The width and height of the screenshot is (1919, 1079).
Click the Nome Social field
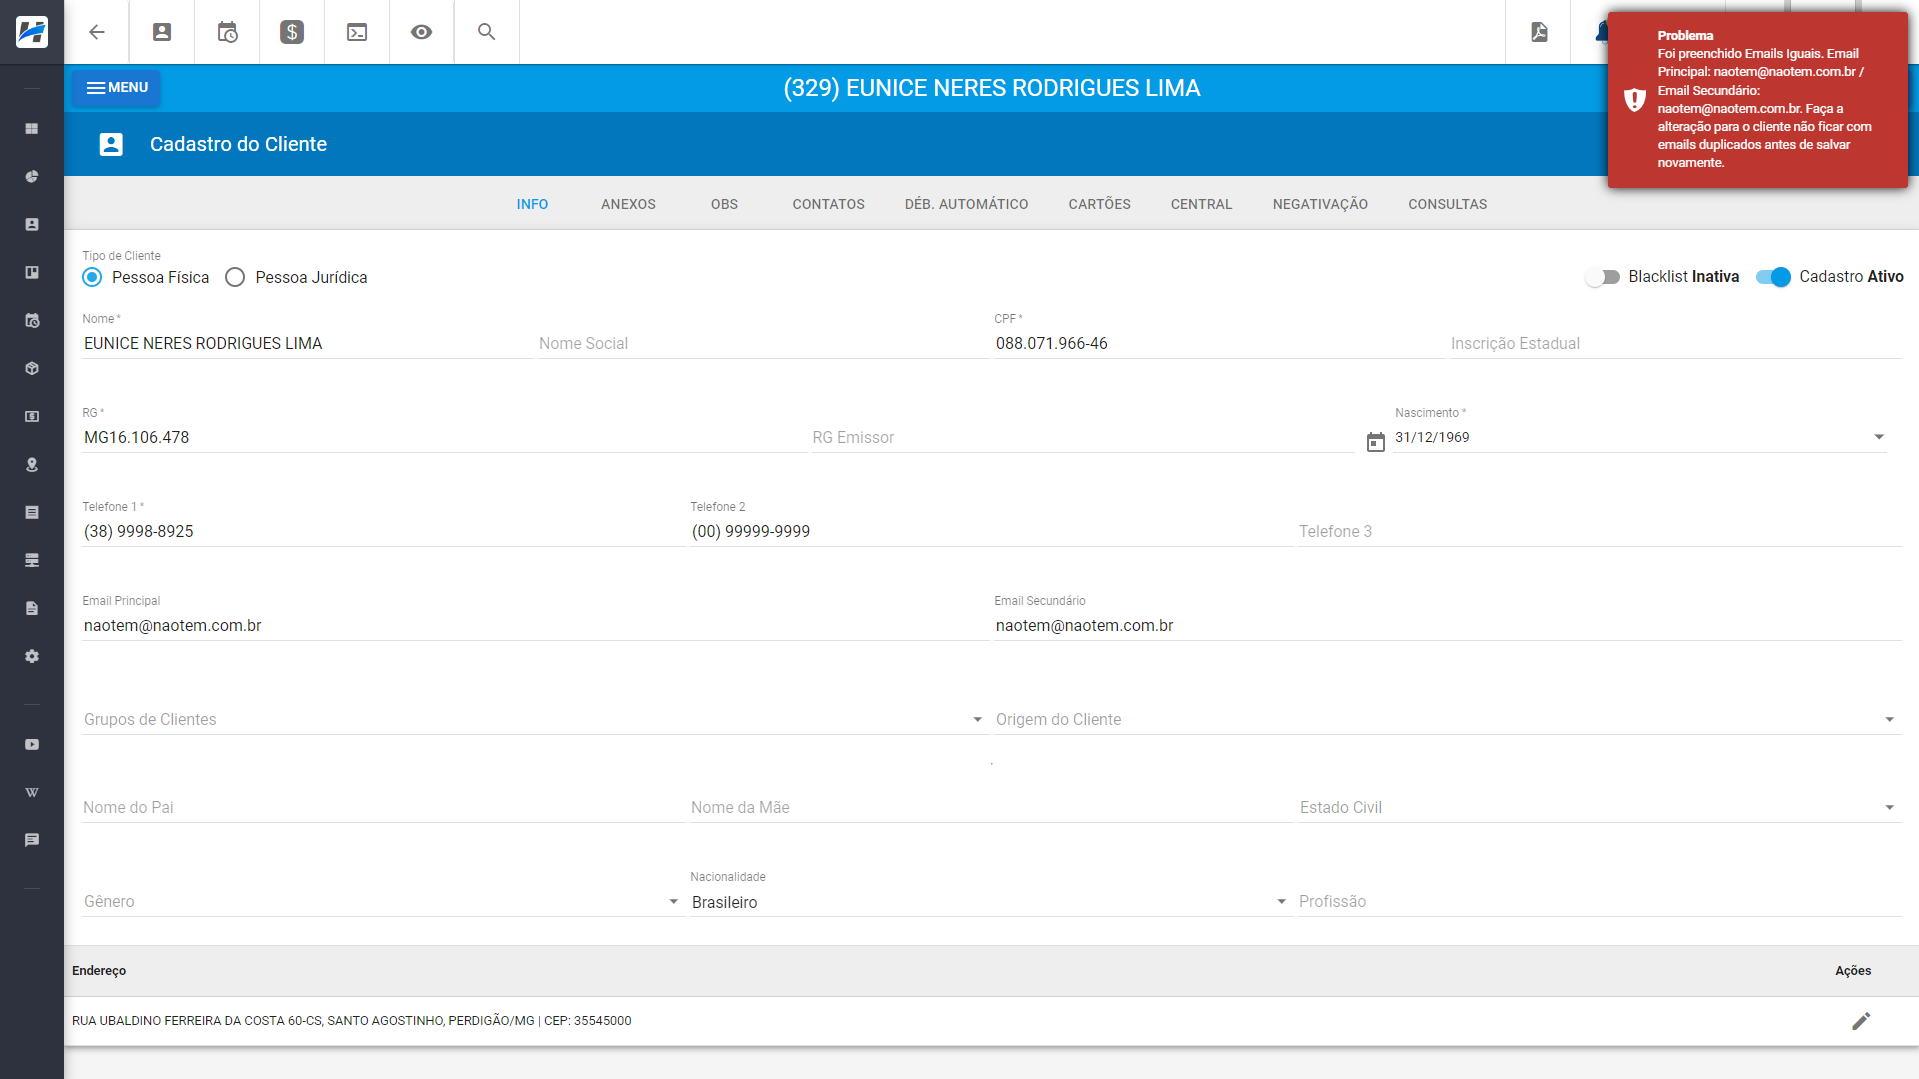(762, 344)
